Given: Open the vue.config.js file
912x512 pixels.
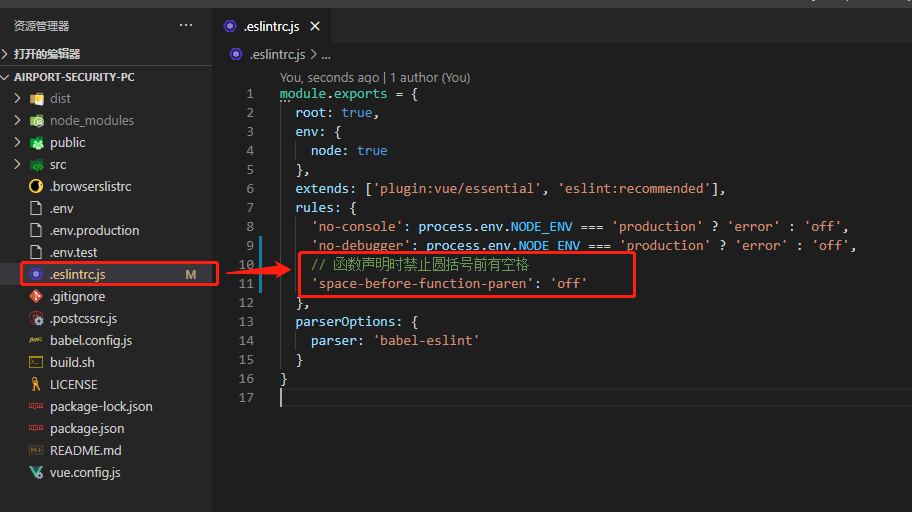Looking at the screenshot, I should 85,472.
